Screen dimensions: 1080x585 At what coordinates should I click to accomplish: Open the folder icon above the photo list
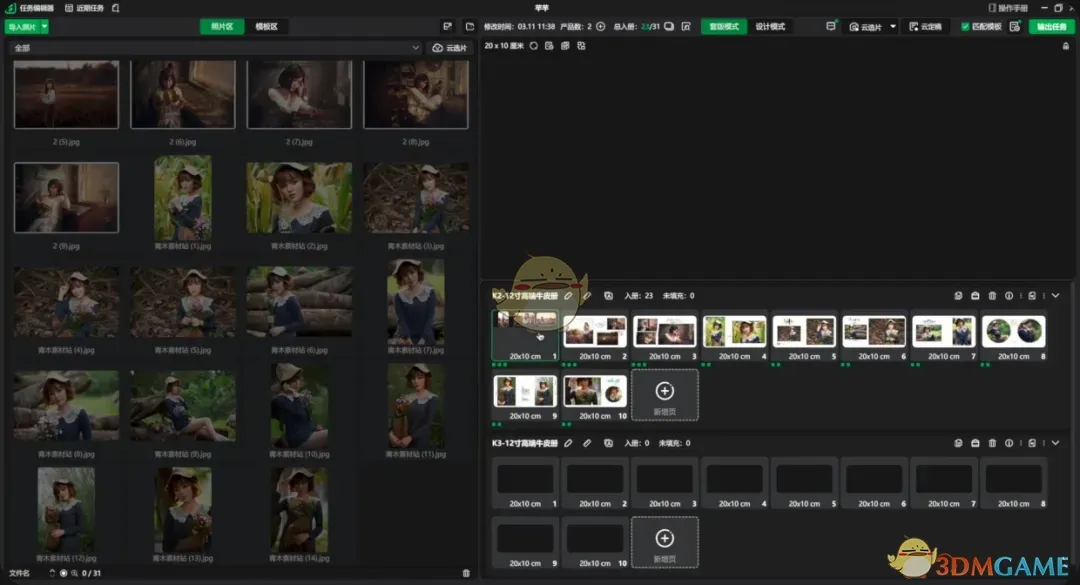(x=470, y=27)
